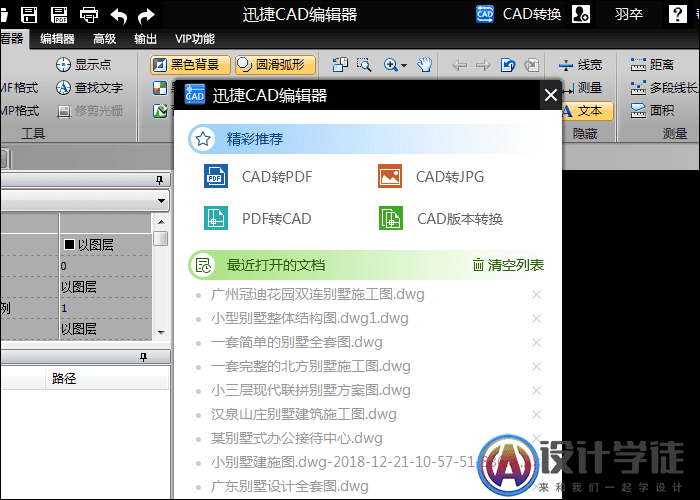Expand the properties panel combo box
Screen dimensions: 700x500
(x=161, y=201)
